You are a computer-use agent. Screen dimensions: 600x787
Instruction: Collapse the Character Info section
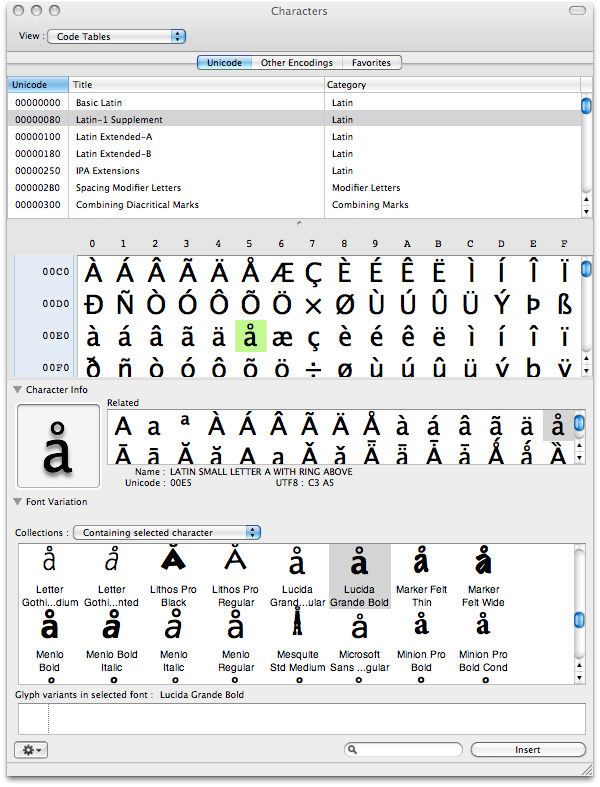click(18, 389)
